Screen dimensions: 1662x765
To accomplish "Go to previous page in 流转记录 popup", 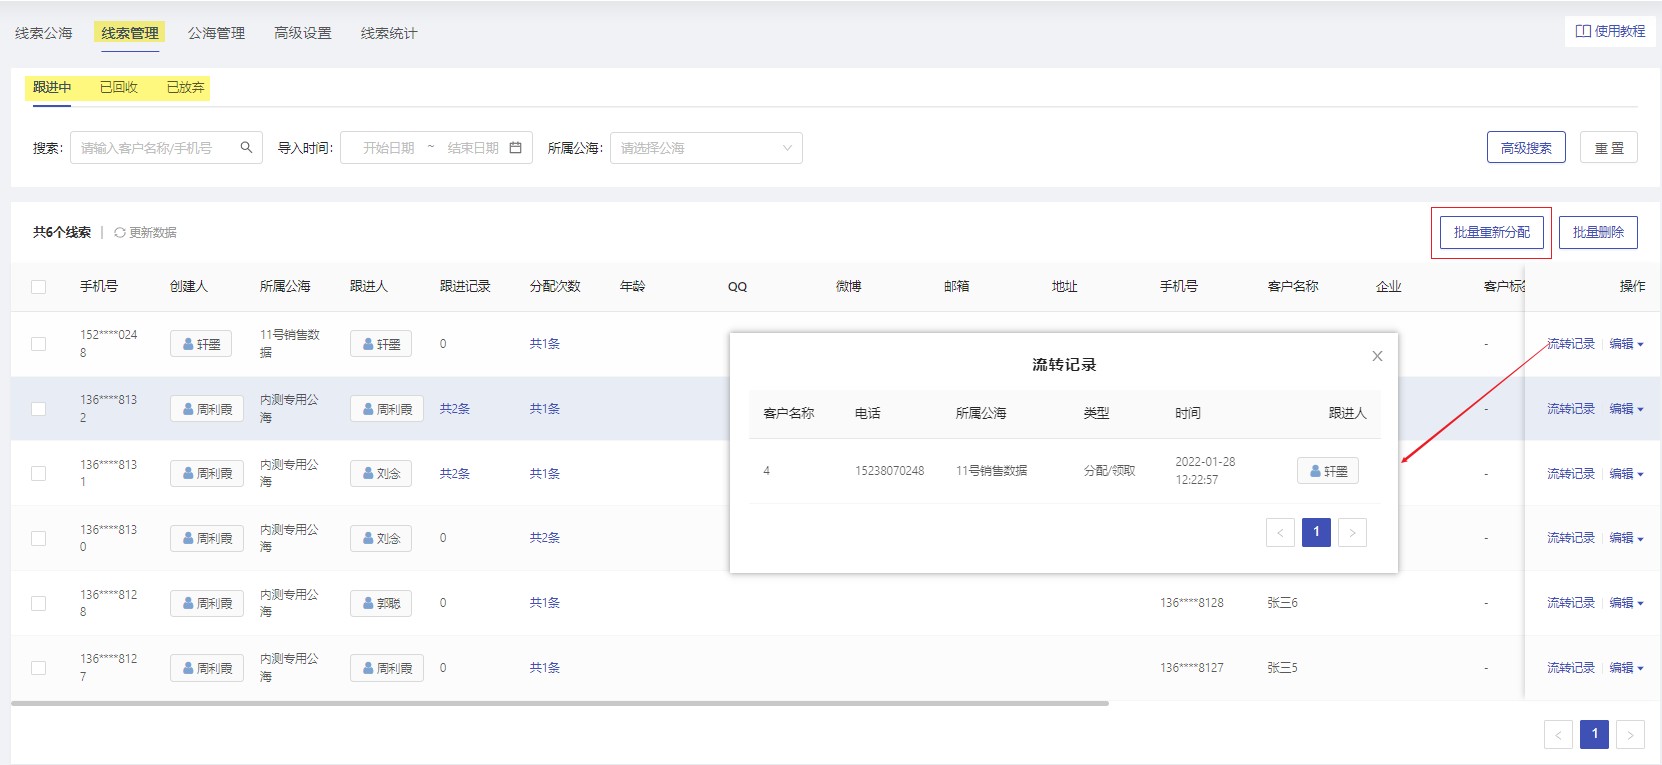I will (x=1280, y=533).
